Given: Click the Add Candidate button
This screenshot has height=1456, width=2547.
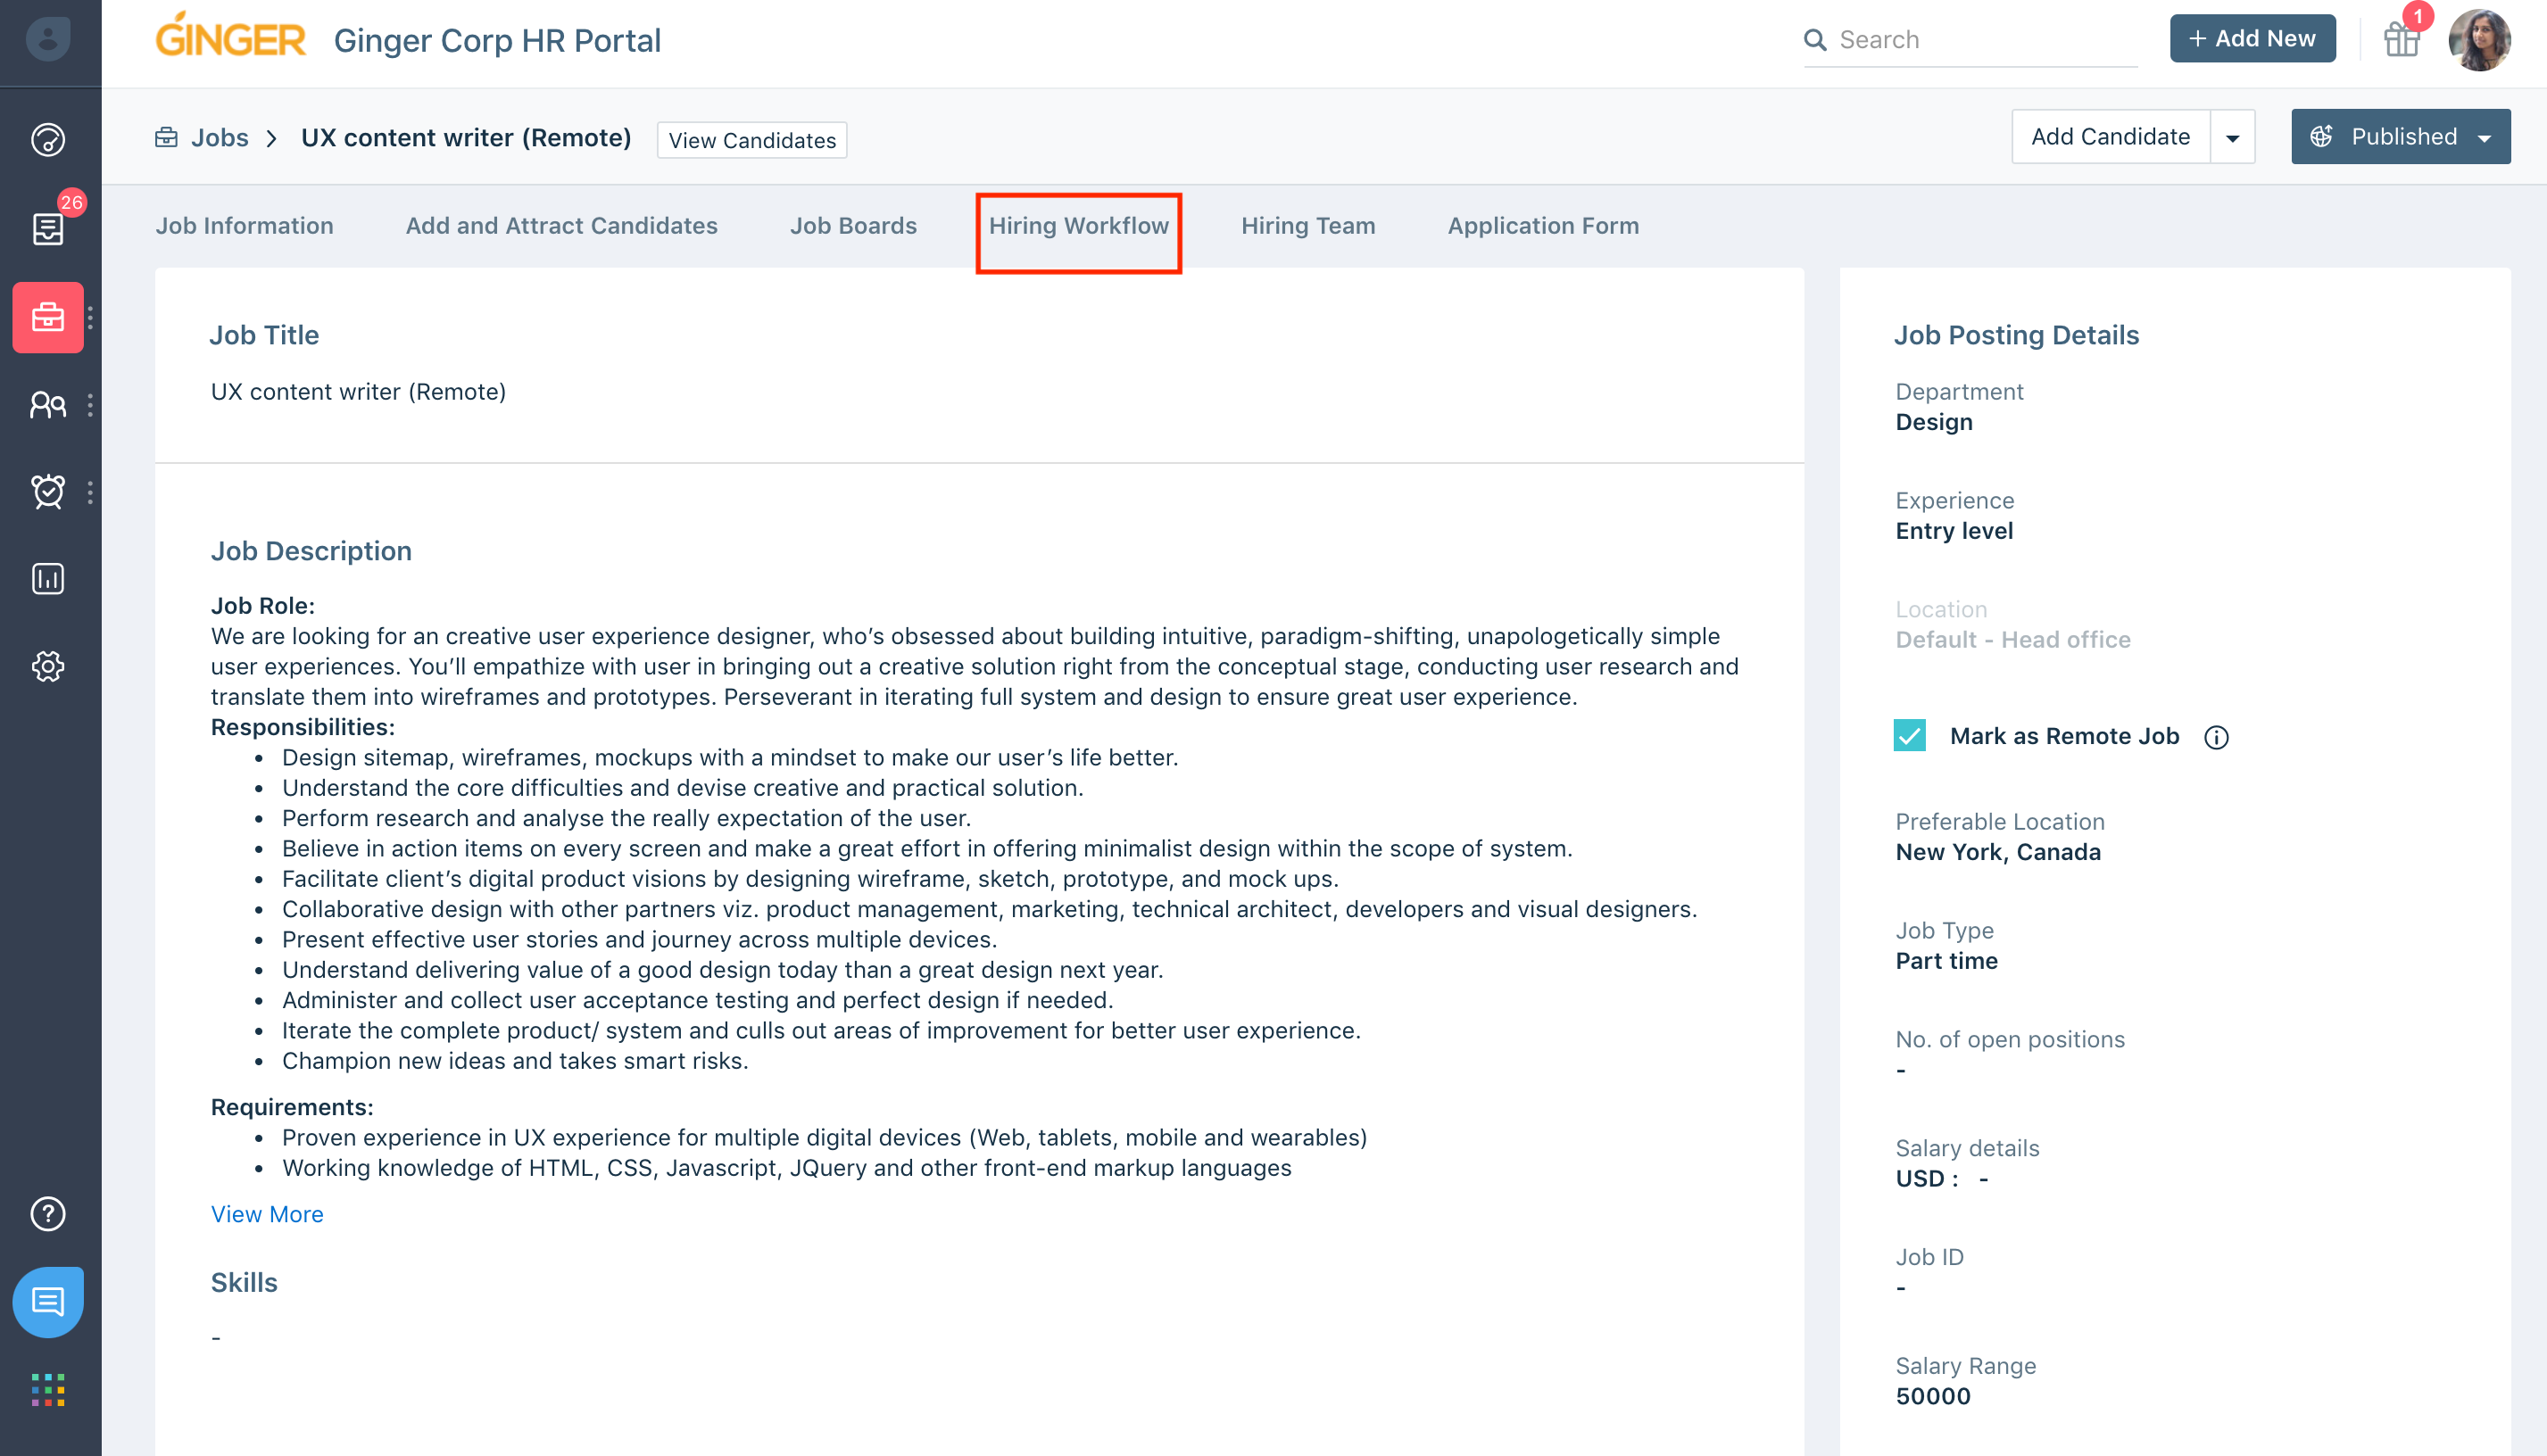Looking at the screenshot, I should tap(2110, 137).
